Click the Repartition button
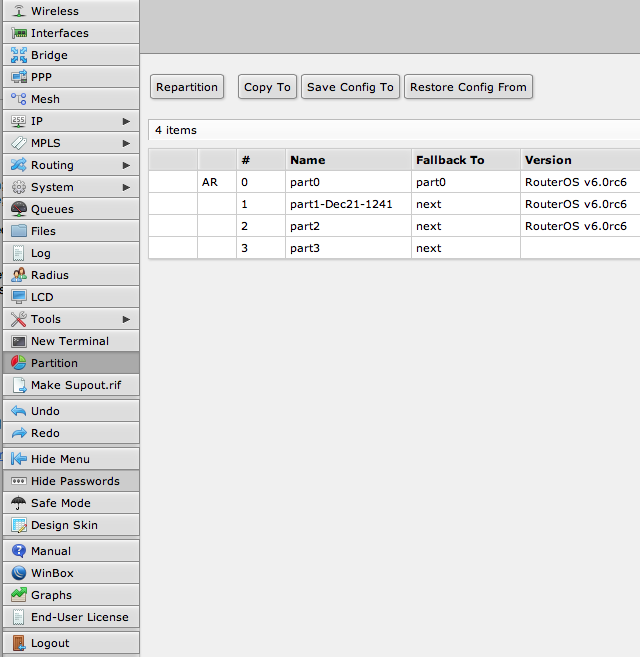The height and width of the screenshot is (657, 640). click(187, 87)
